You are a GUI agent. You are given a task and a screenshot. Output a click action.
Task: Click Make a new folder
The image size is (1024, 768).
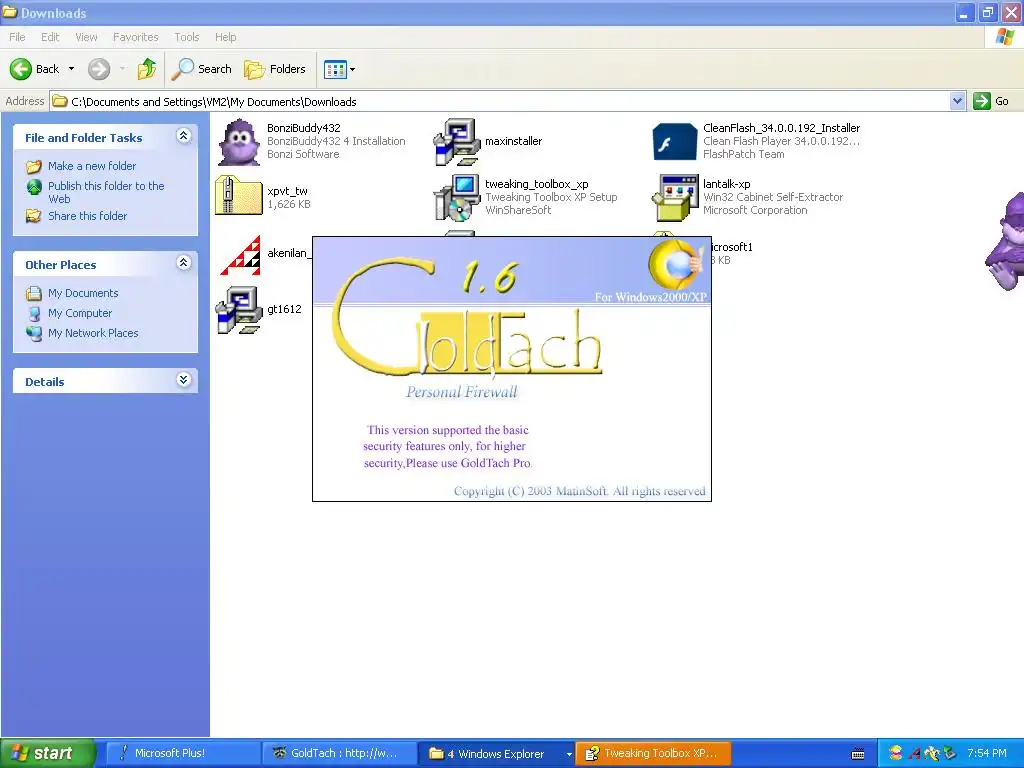[x=92, y=166]
